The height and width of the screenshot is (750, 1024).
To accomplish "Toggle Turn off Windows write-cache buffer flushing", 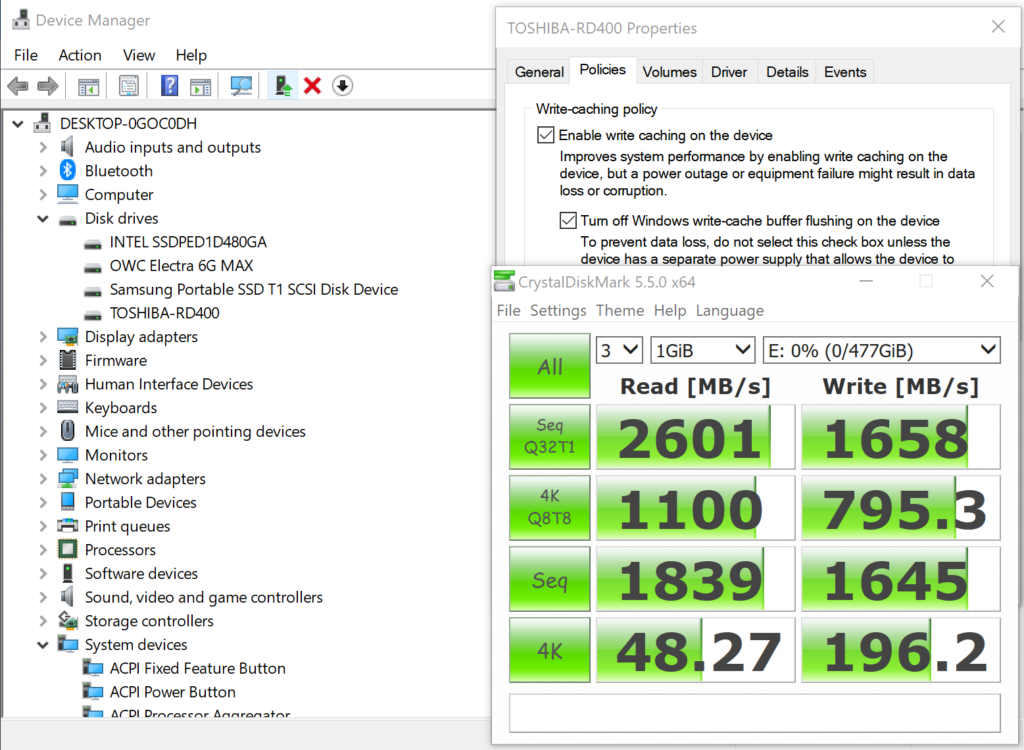I will point(568,220).
